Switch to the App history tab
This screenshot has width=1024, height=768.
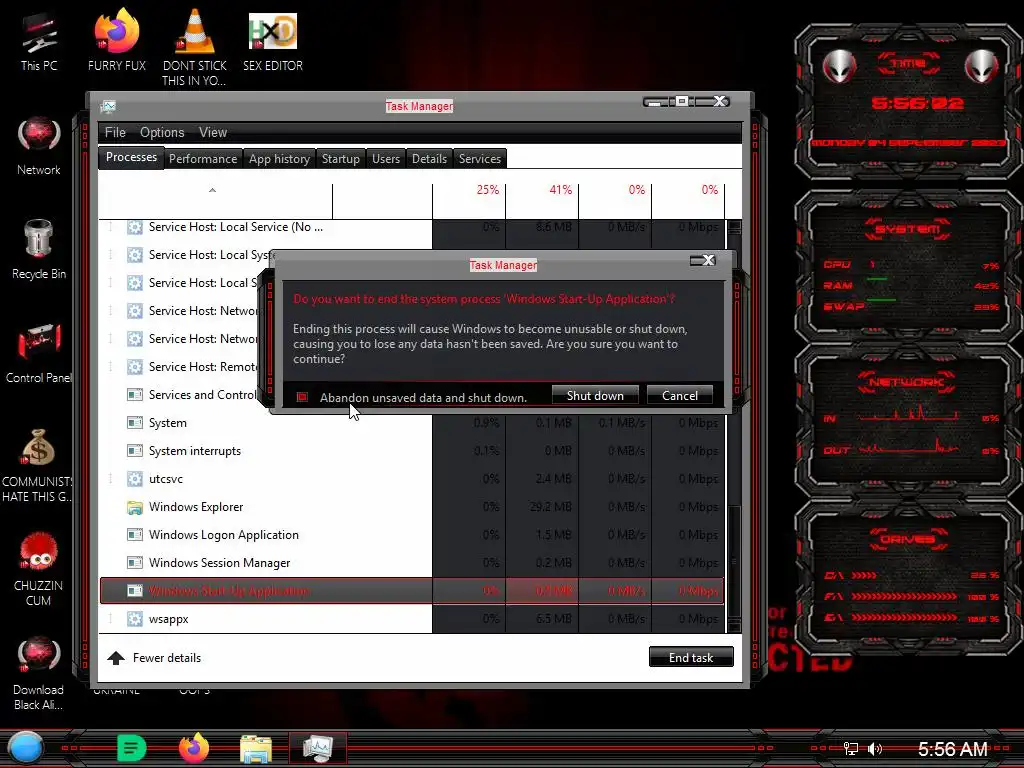pos(280,159)
